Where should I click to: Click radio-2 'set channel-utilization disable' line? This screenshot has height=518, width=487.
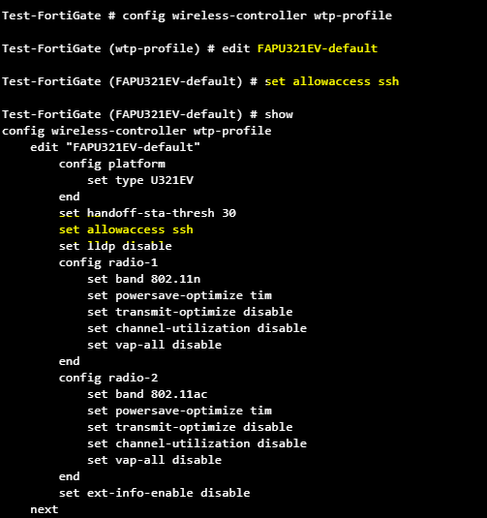pos(197,444)
